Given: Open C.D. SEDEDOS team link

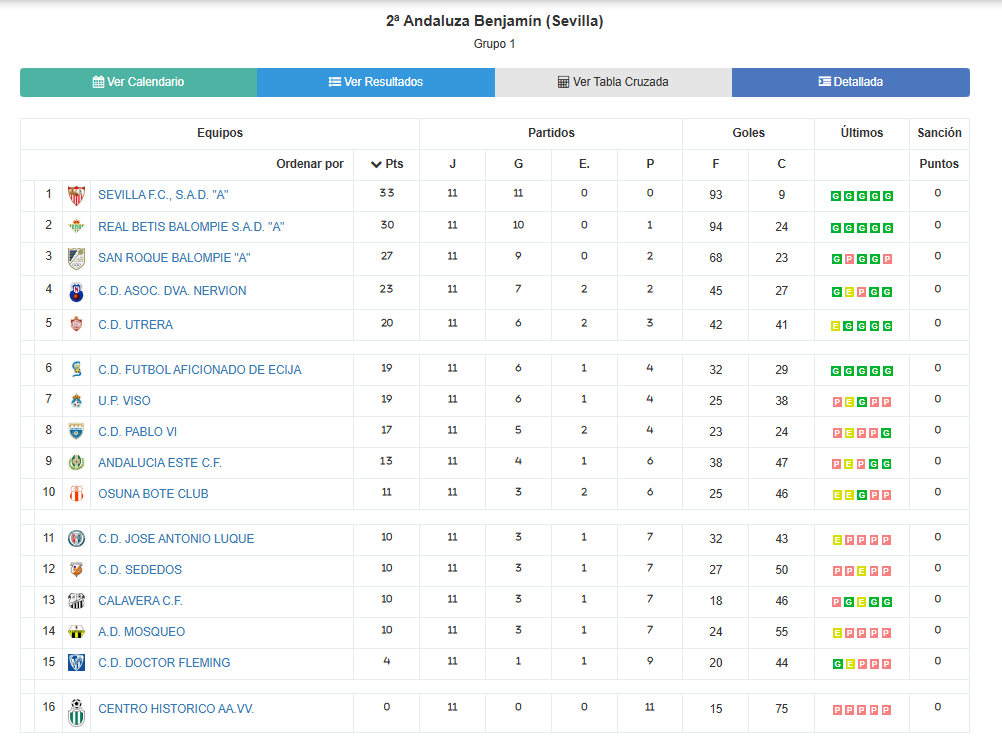Looking at the screenshot, I should click(140, 570).
